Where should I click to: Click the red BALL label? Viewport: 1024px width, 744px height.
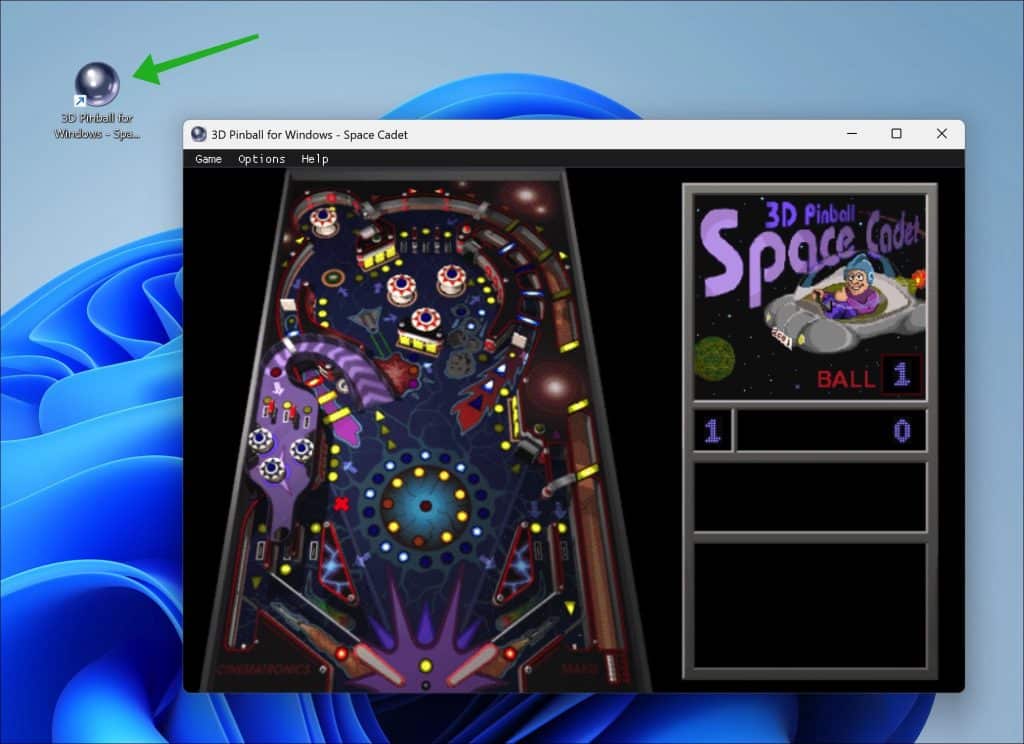point(846,379)
